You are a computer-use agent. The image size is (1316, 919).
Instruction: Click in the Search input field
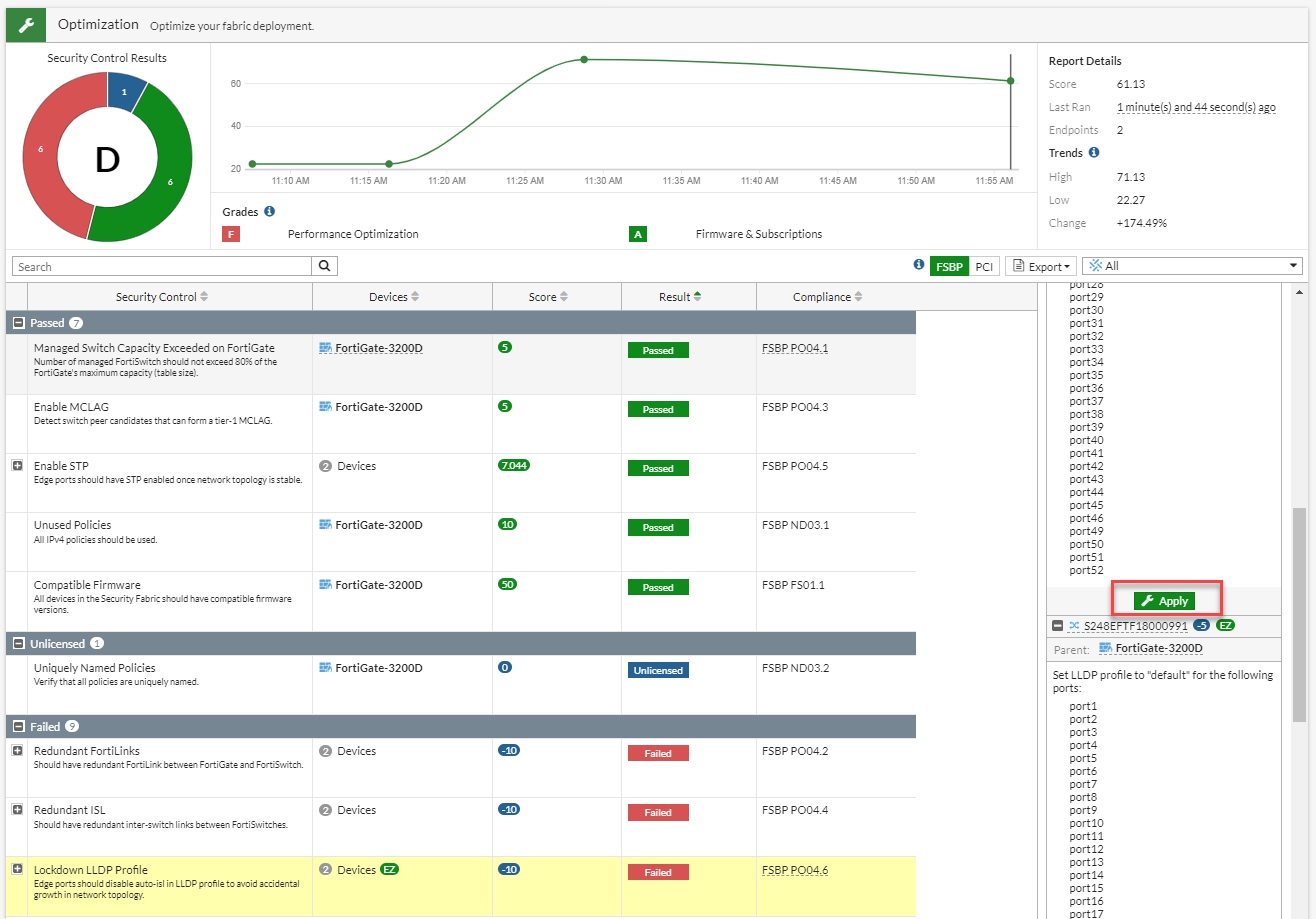point(162,267)
